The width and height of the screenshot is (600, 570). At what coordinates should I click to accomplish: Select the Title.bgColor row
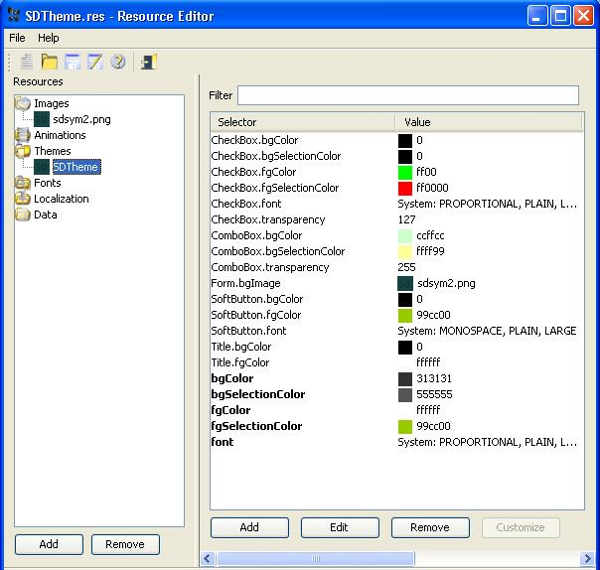click(397, 347)
